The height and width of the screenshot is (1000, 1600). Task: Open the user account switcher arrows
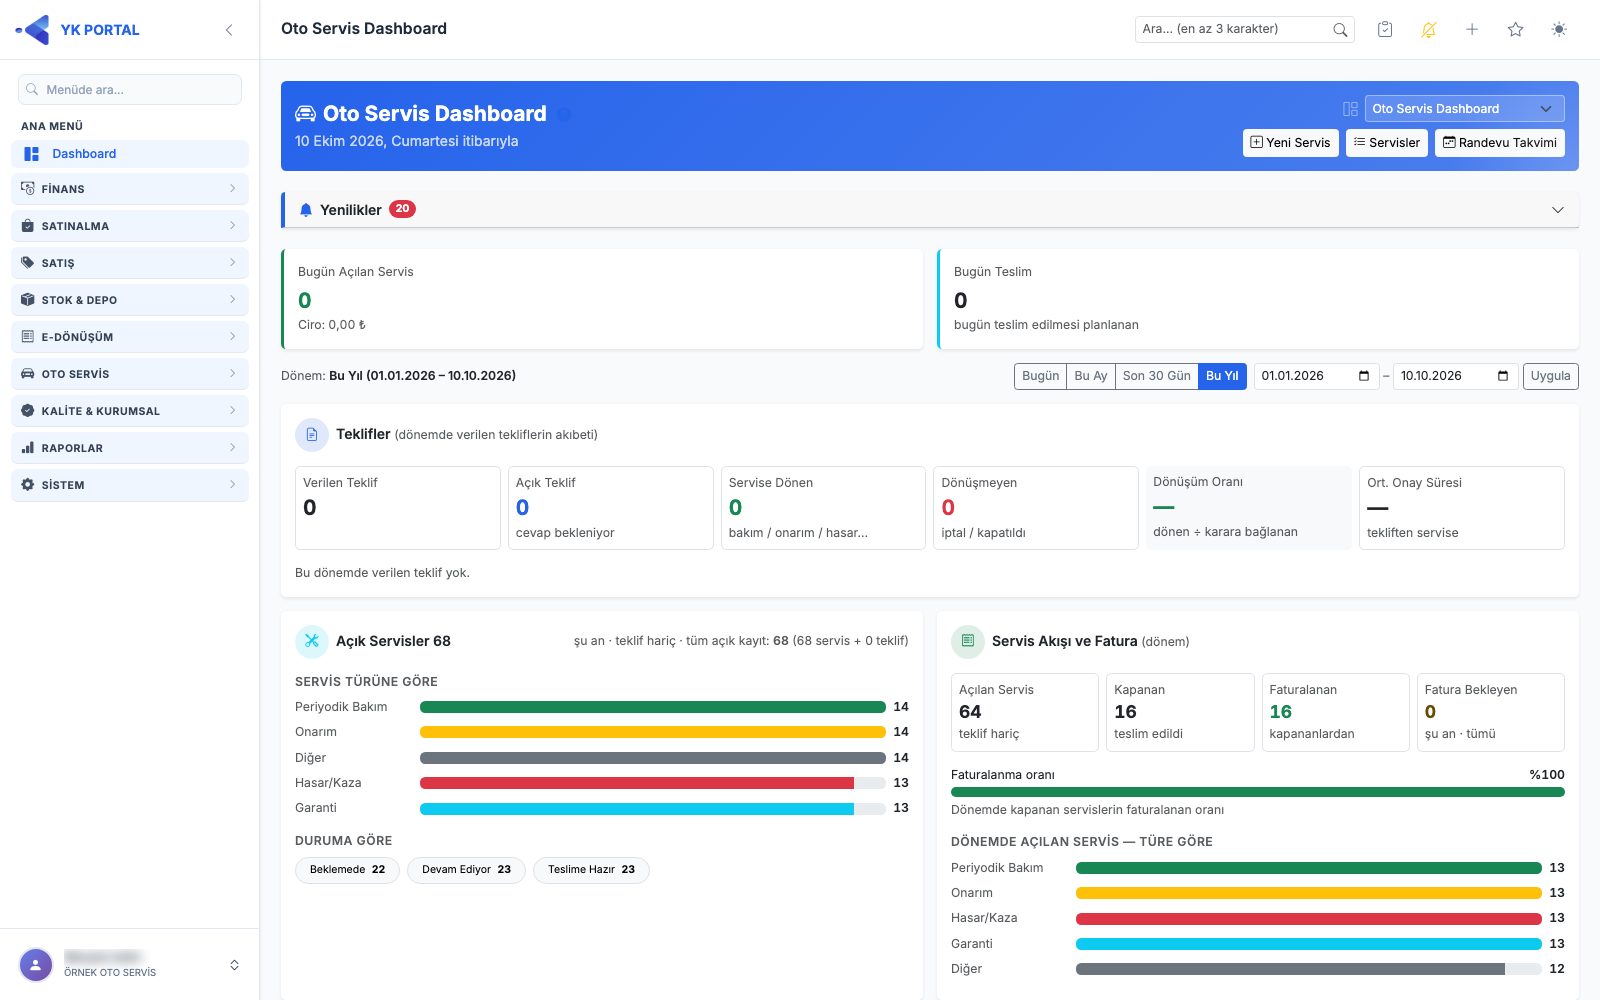[234, 965]
